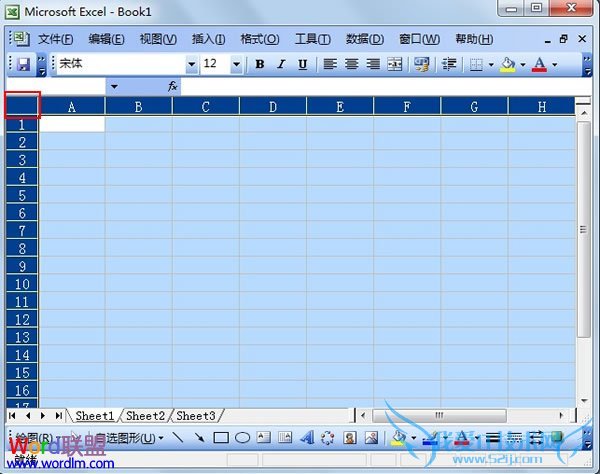The height and width of the screenshot is (474, 600).
Task: Open the 数据(D) menu
Action: click(x=365, y=39)
